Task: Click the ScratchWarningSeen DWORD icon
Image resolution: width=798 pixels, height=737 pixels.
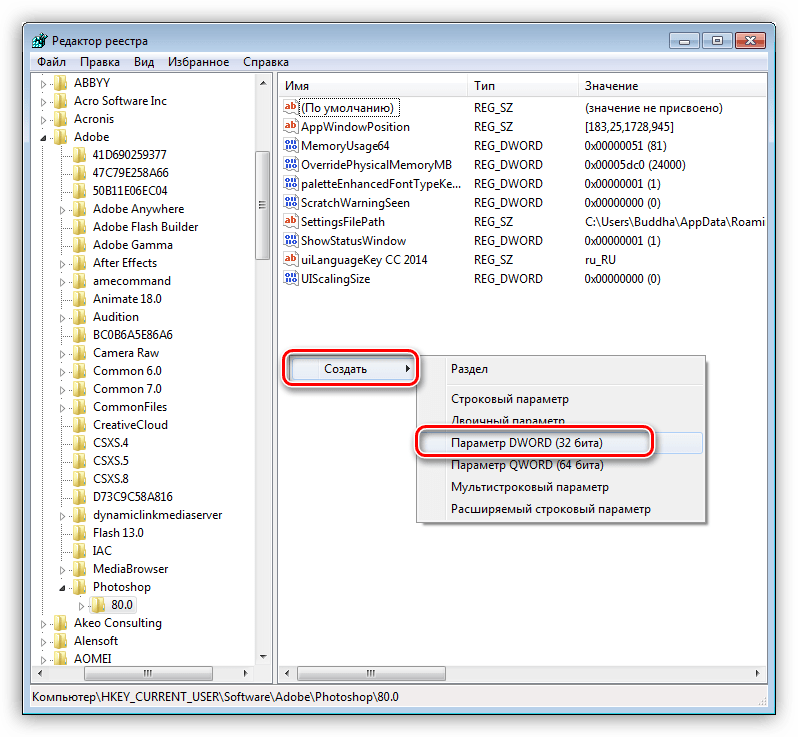Action: tap(291, 202)
